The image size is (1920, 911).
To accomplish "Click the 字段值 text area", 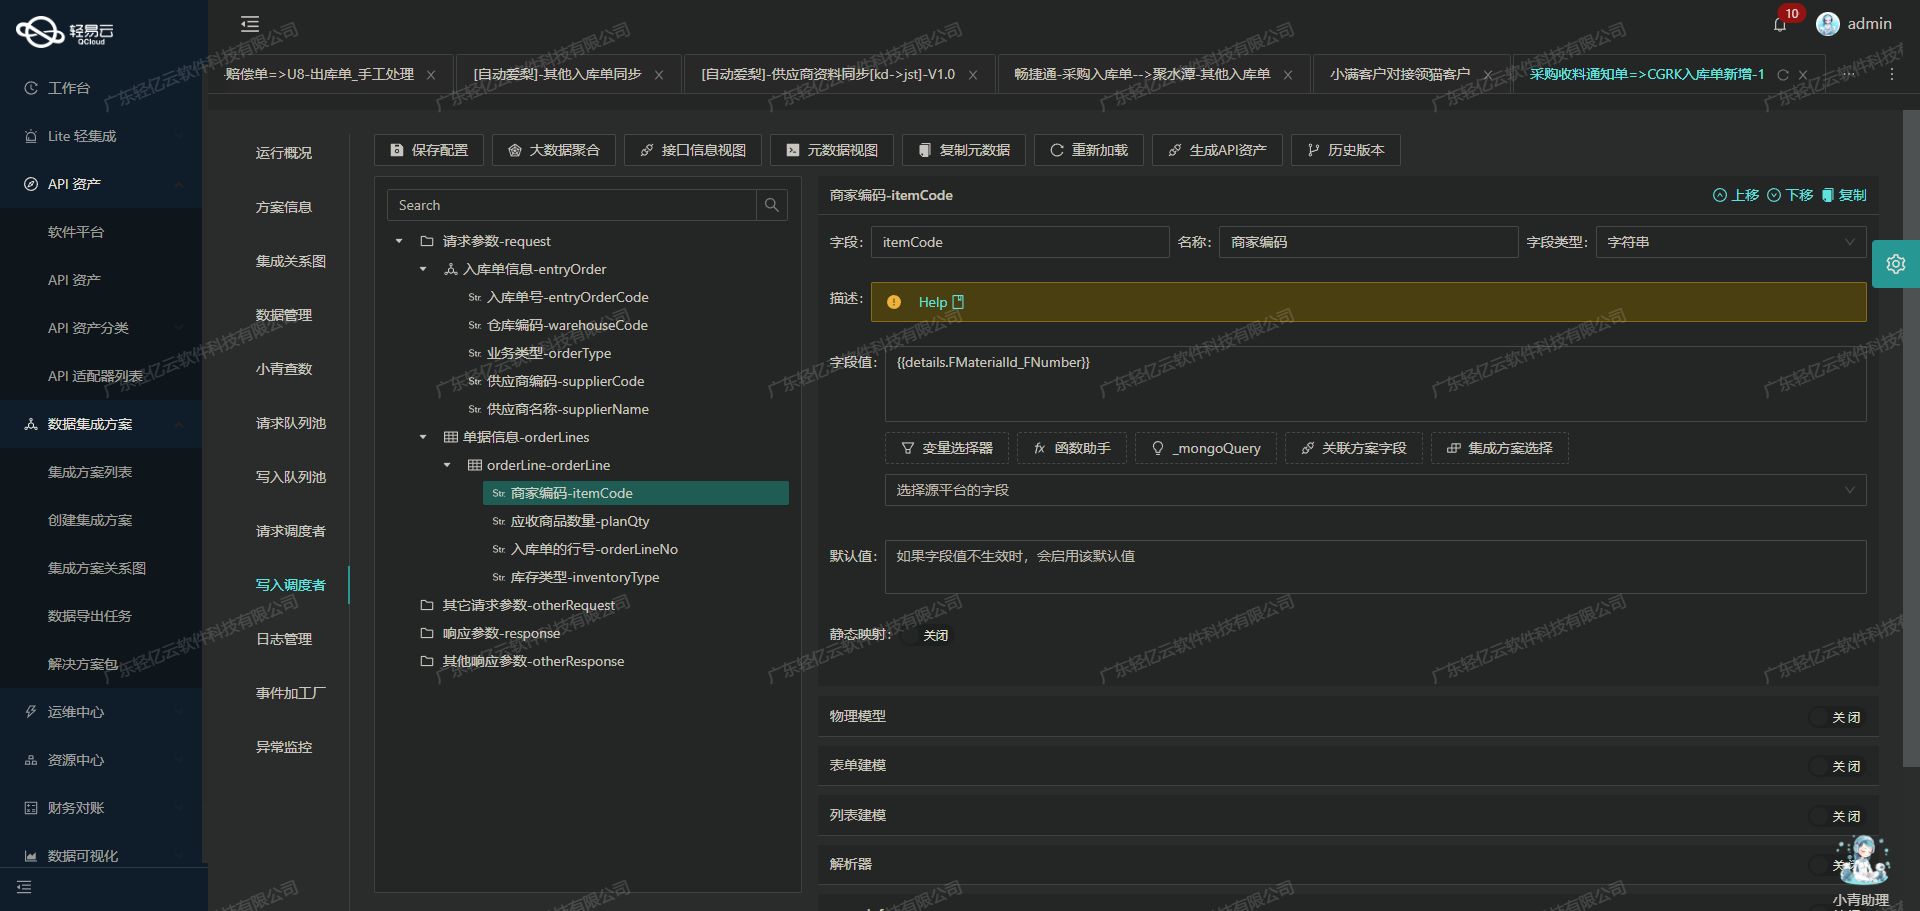I will (1375, 384).
